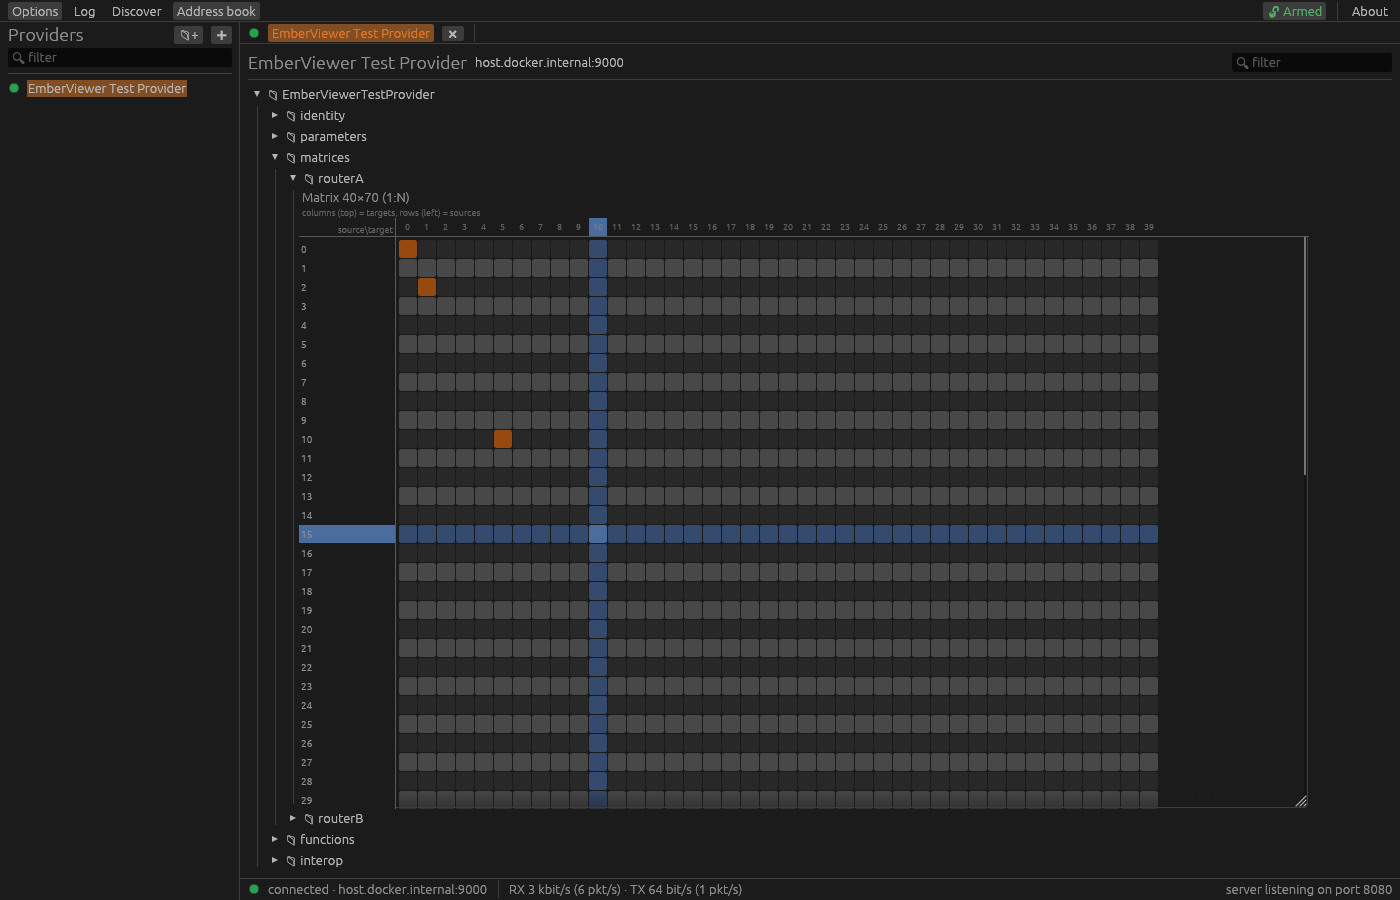Collapse the EmberViewerTestProvider root node

(x=257, y=94)
